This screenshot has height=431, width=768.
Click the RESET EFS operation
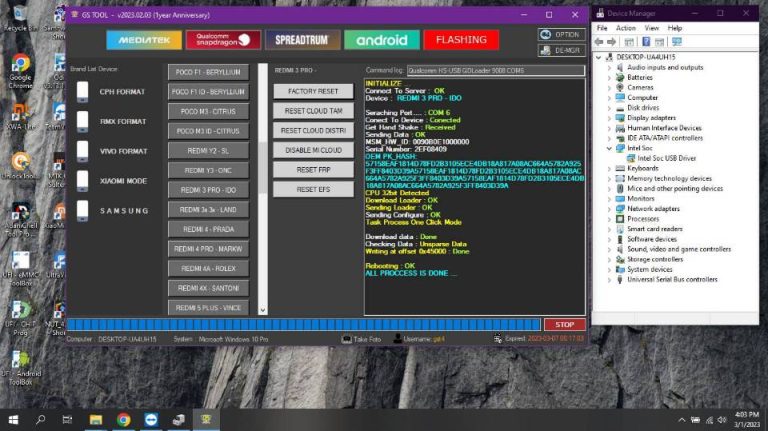pyautogui.click(x=313, y=189)
